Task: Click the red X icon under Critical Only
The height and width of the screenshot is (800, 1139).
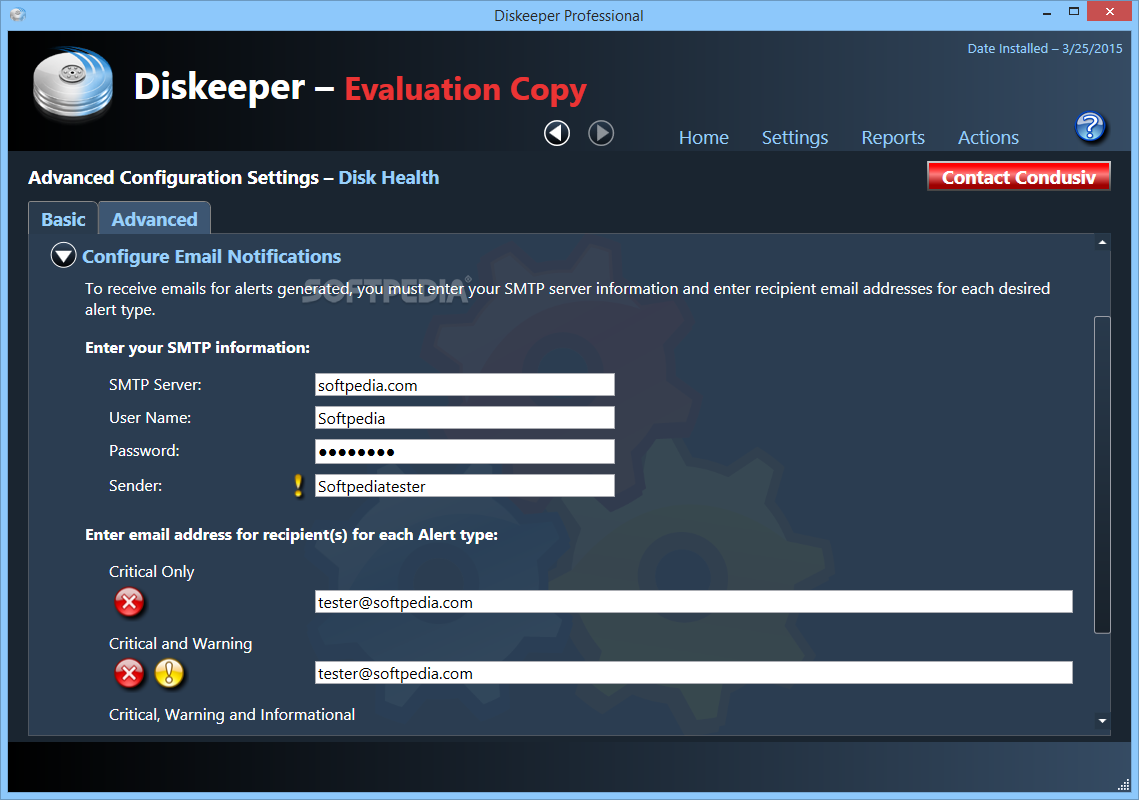Action: click(x=129, y=602)
